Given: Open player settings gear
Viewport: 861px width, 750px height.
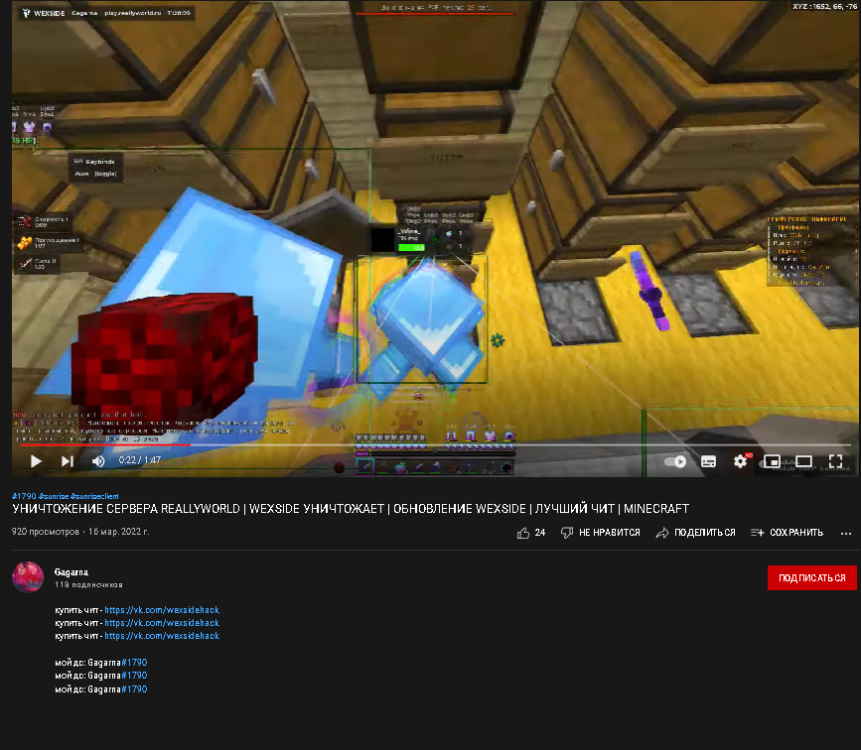Looking at the screenshot, I should click(740, 461).
